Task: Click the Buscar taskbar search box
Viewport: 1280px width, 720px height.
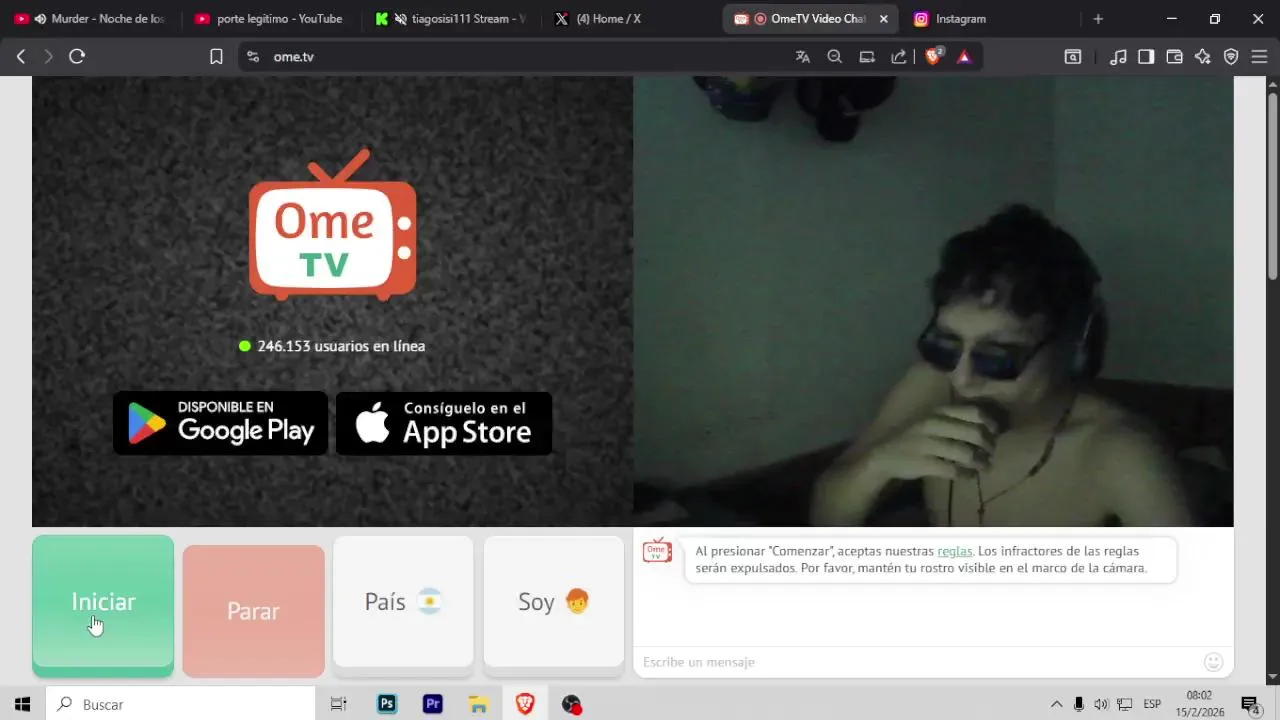Action: (180, 704)
